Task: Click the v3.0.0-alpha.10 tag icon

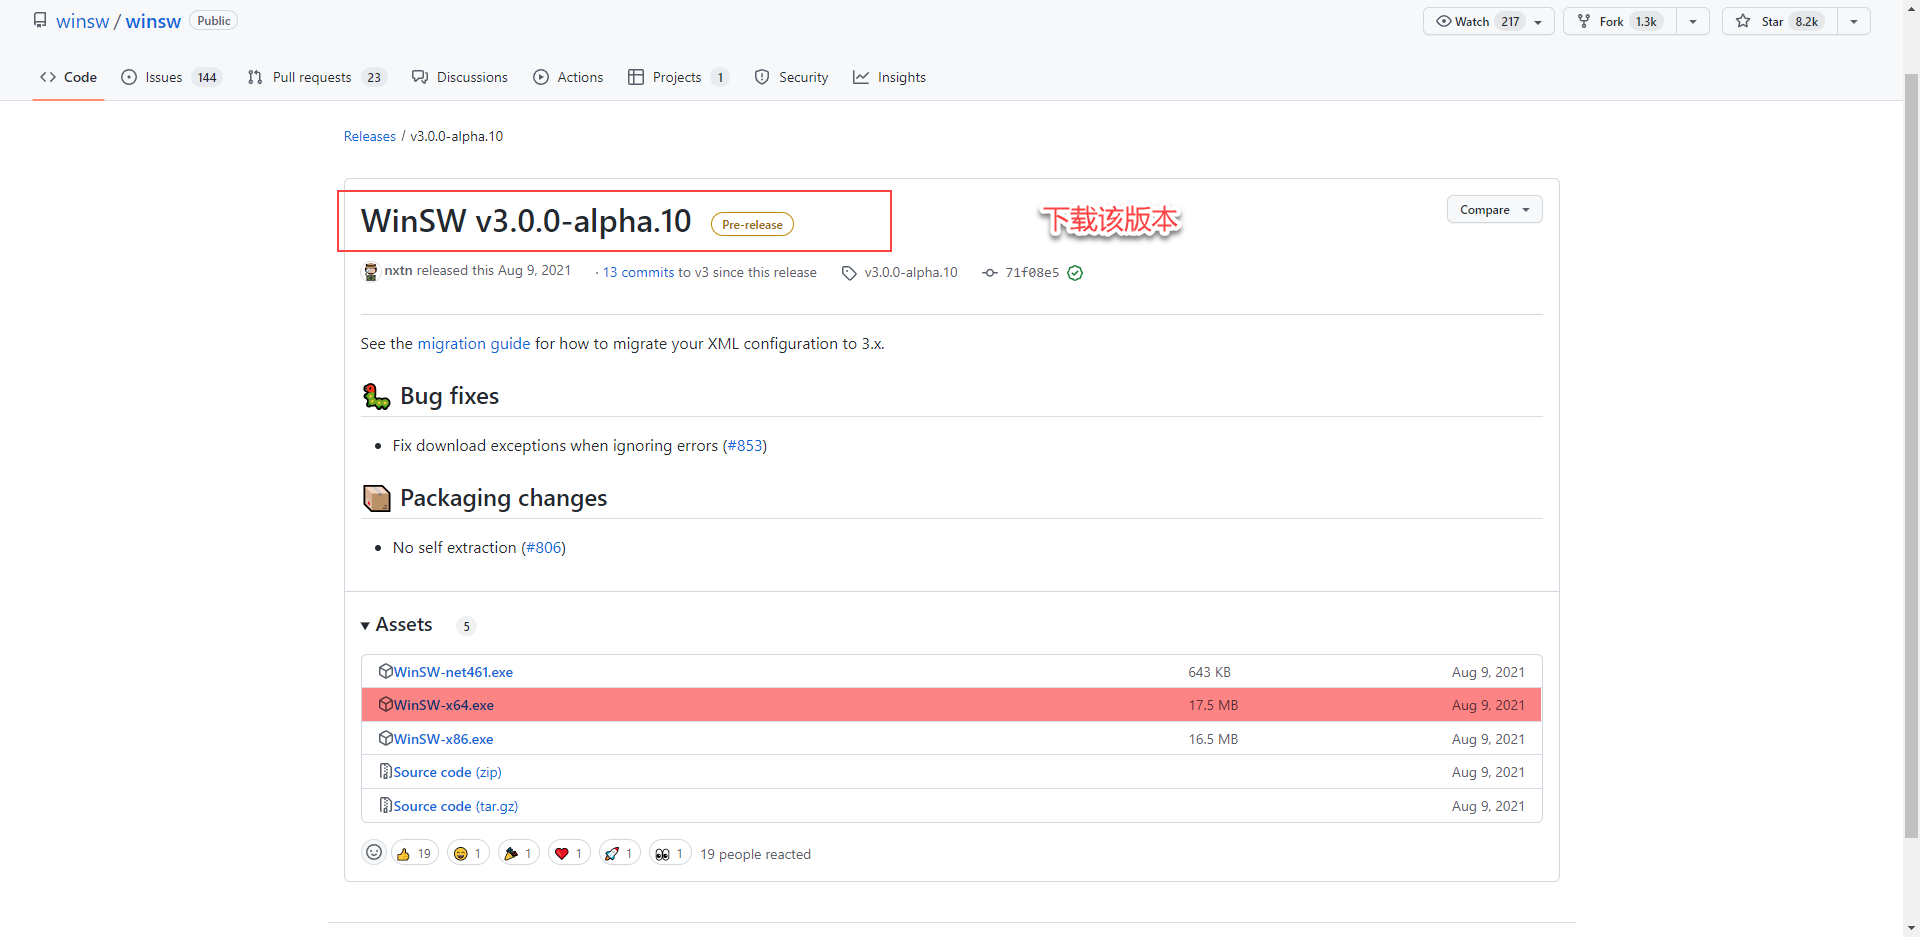Action: [x=849, y=273]
